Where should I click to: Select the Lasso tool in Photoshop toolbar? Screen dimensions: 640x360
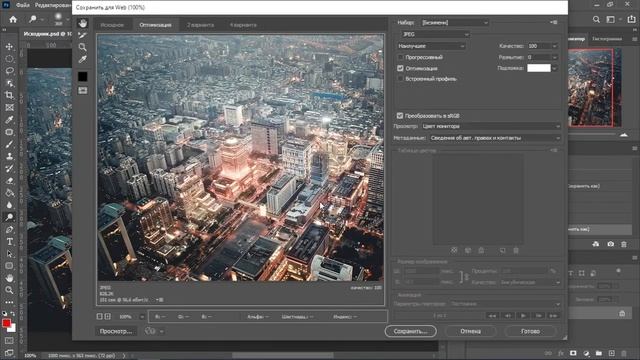tap(9, 71)
